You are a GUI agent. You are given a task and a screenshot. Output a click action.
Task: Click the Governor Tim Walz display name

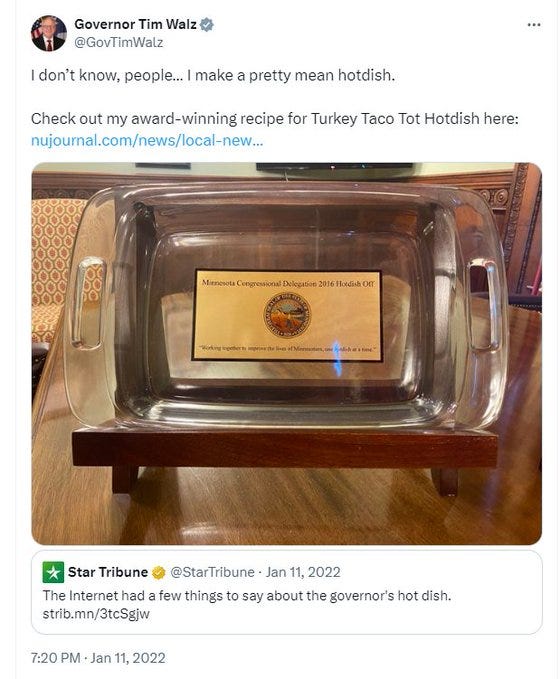click(x=136, y=24)
